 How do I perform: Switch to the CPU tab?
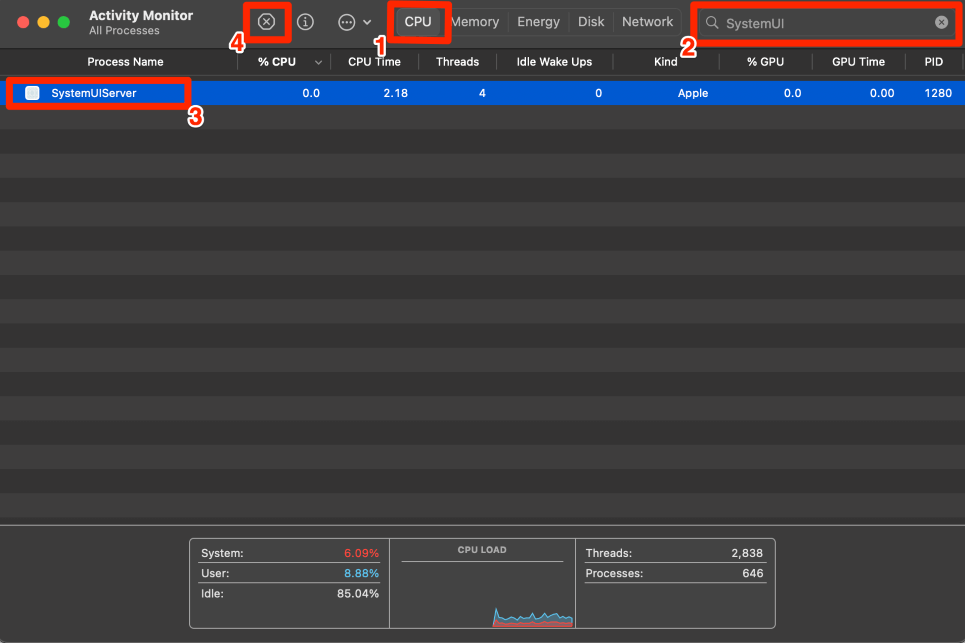418,22
